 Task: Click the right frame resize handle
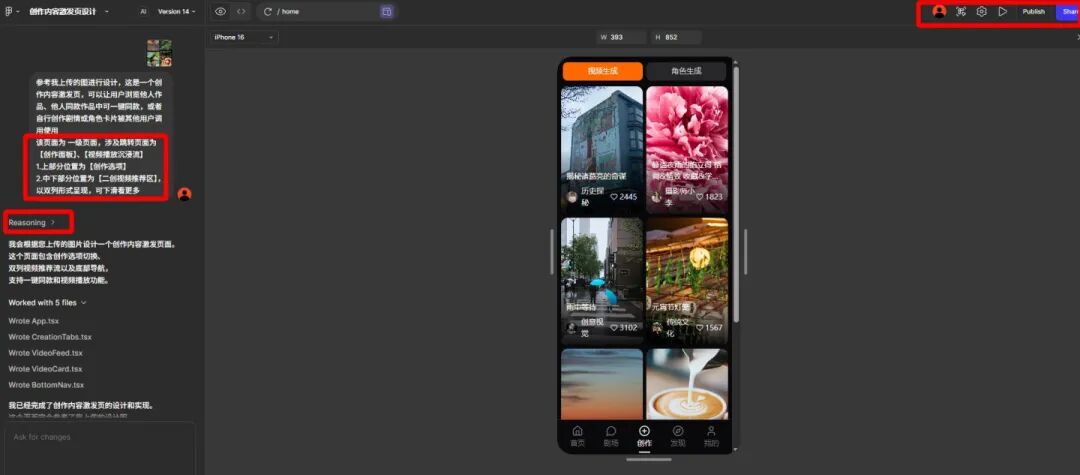pyautogui.click(x=745, y=252)
